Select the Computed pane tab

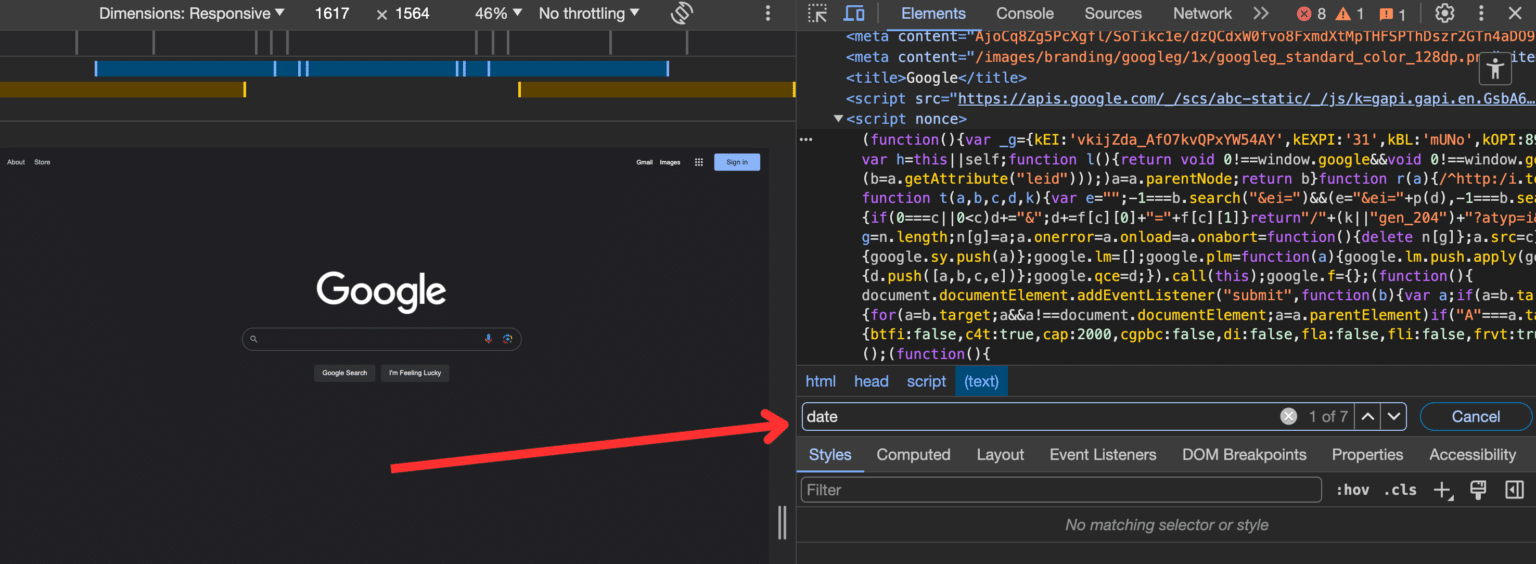913,455
